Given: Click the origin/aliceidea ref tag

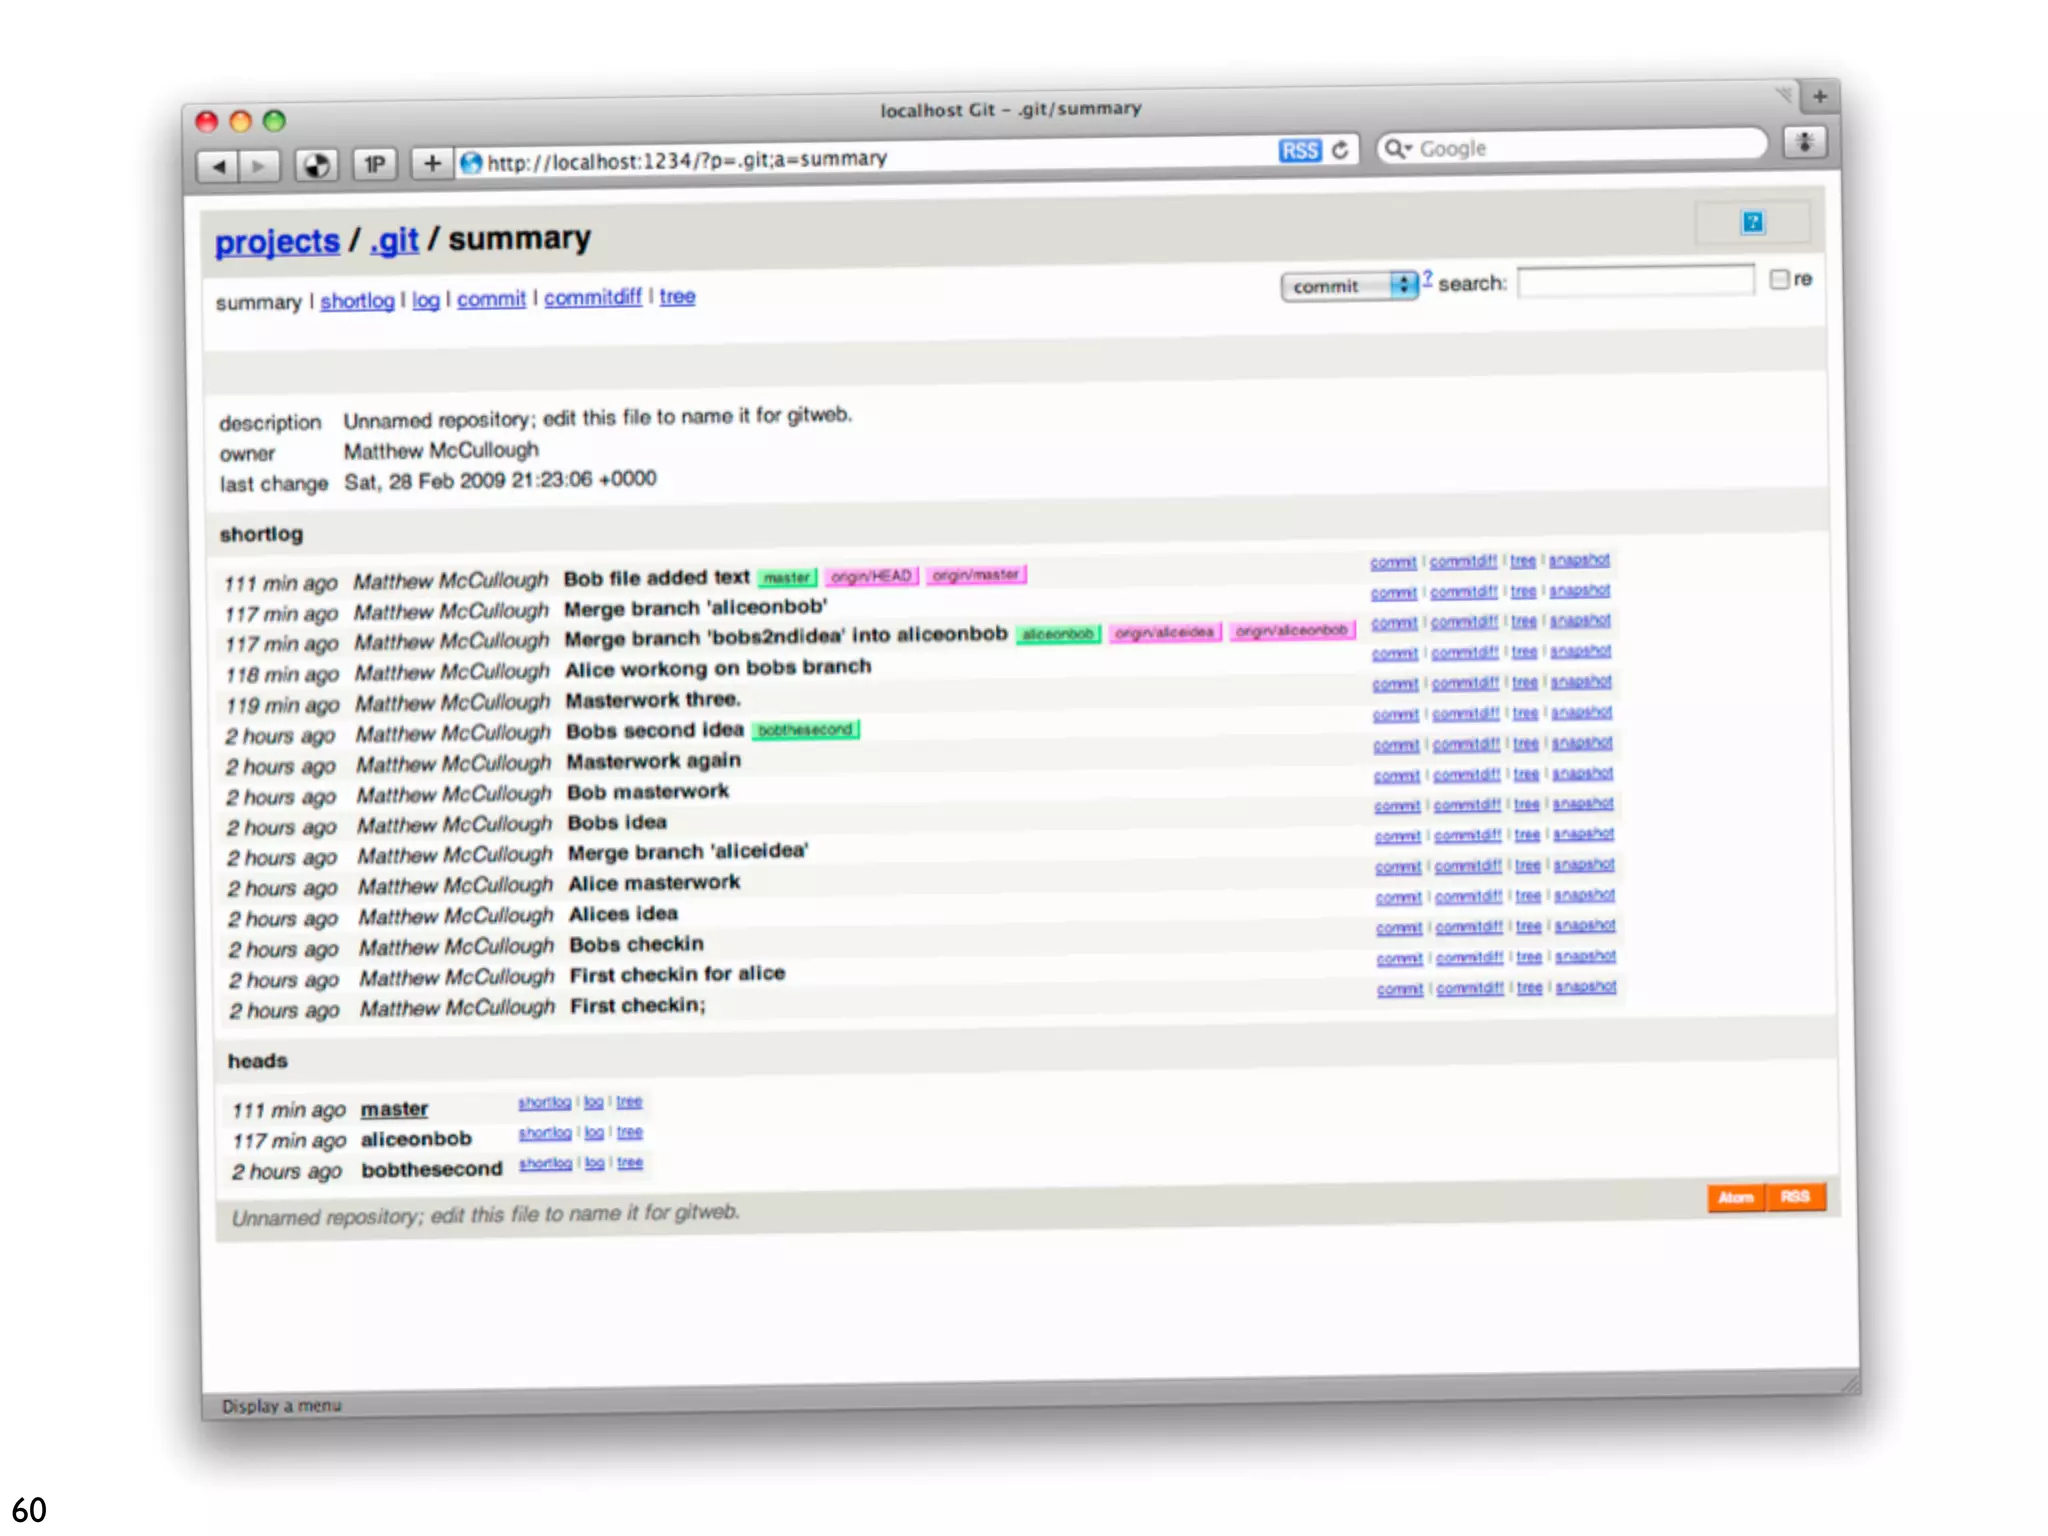Looking at the screenshot, I should (1164, 632).
